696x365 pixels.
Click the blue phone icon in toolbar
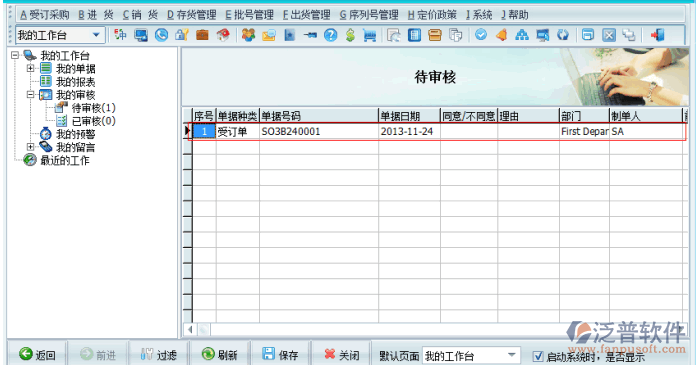tap(162, 35)
